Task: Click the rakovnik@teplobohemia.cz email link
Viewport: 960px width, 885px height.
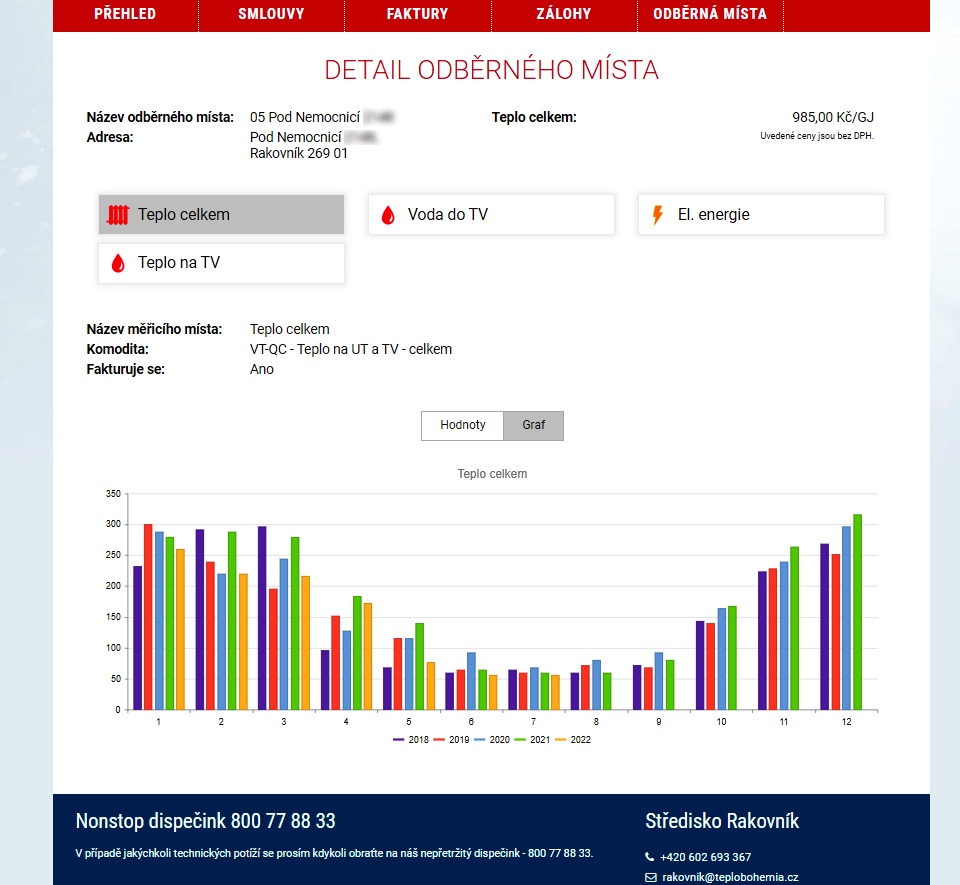Action: click(x=729, y=877)
